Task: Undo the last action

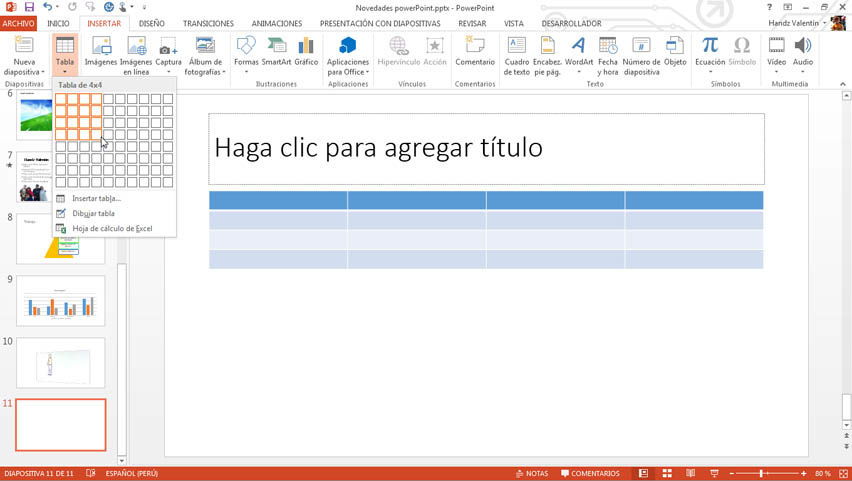Action: pos(48,7)
